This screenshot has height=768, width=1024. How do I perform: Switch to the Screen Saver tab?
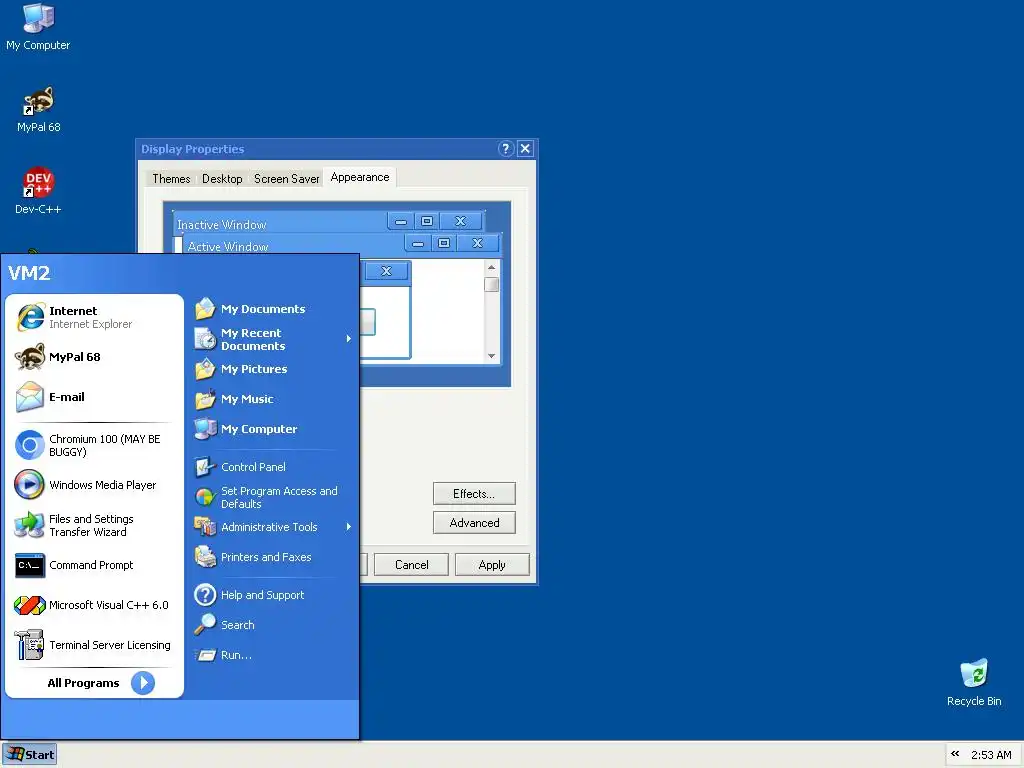287,178
